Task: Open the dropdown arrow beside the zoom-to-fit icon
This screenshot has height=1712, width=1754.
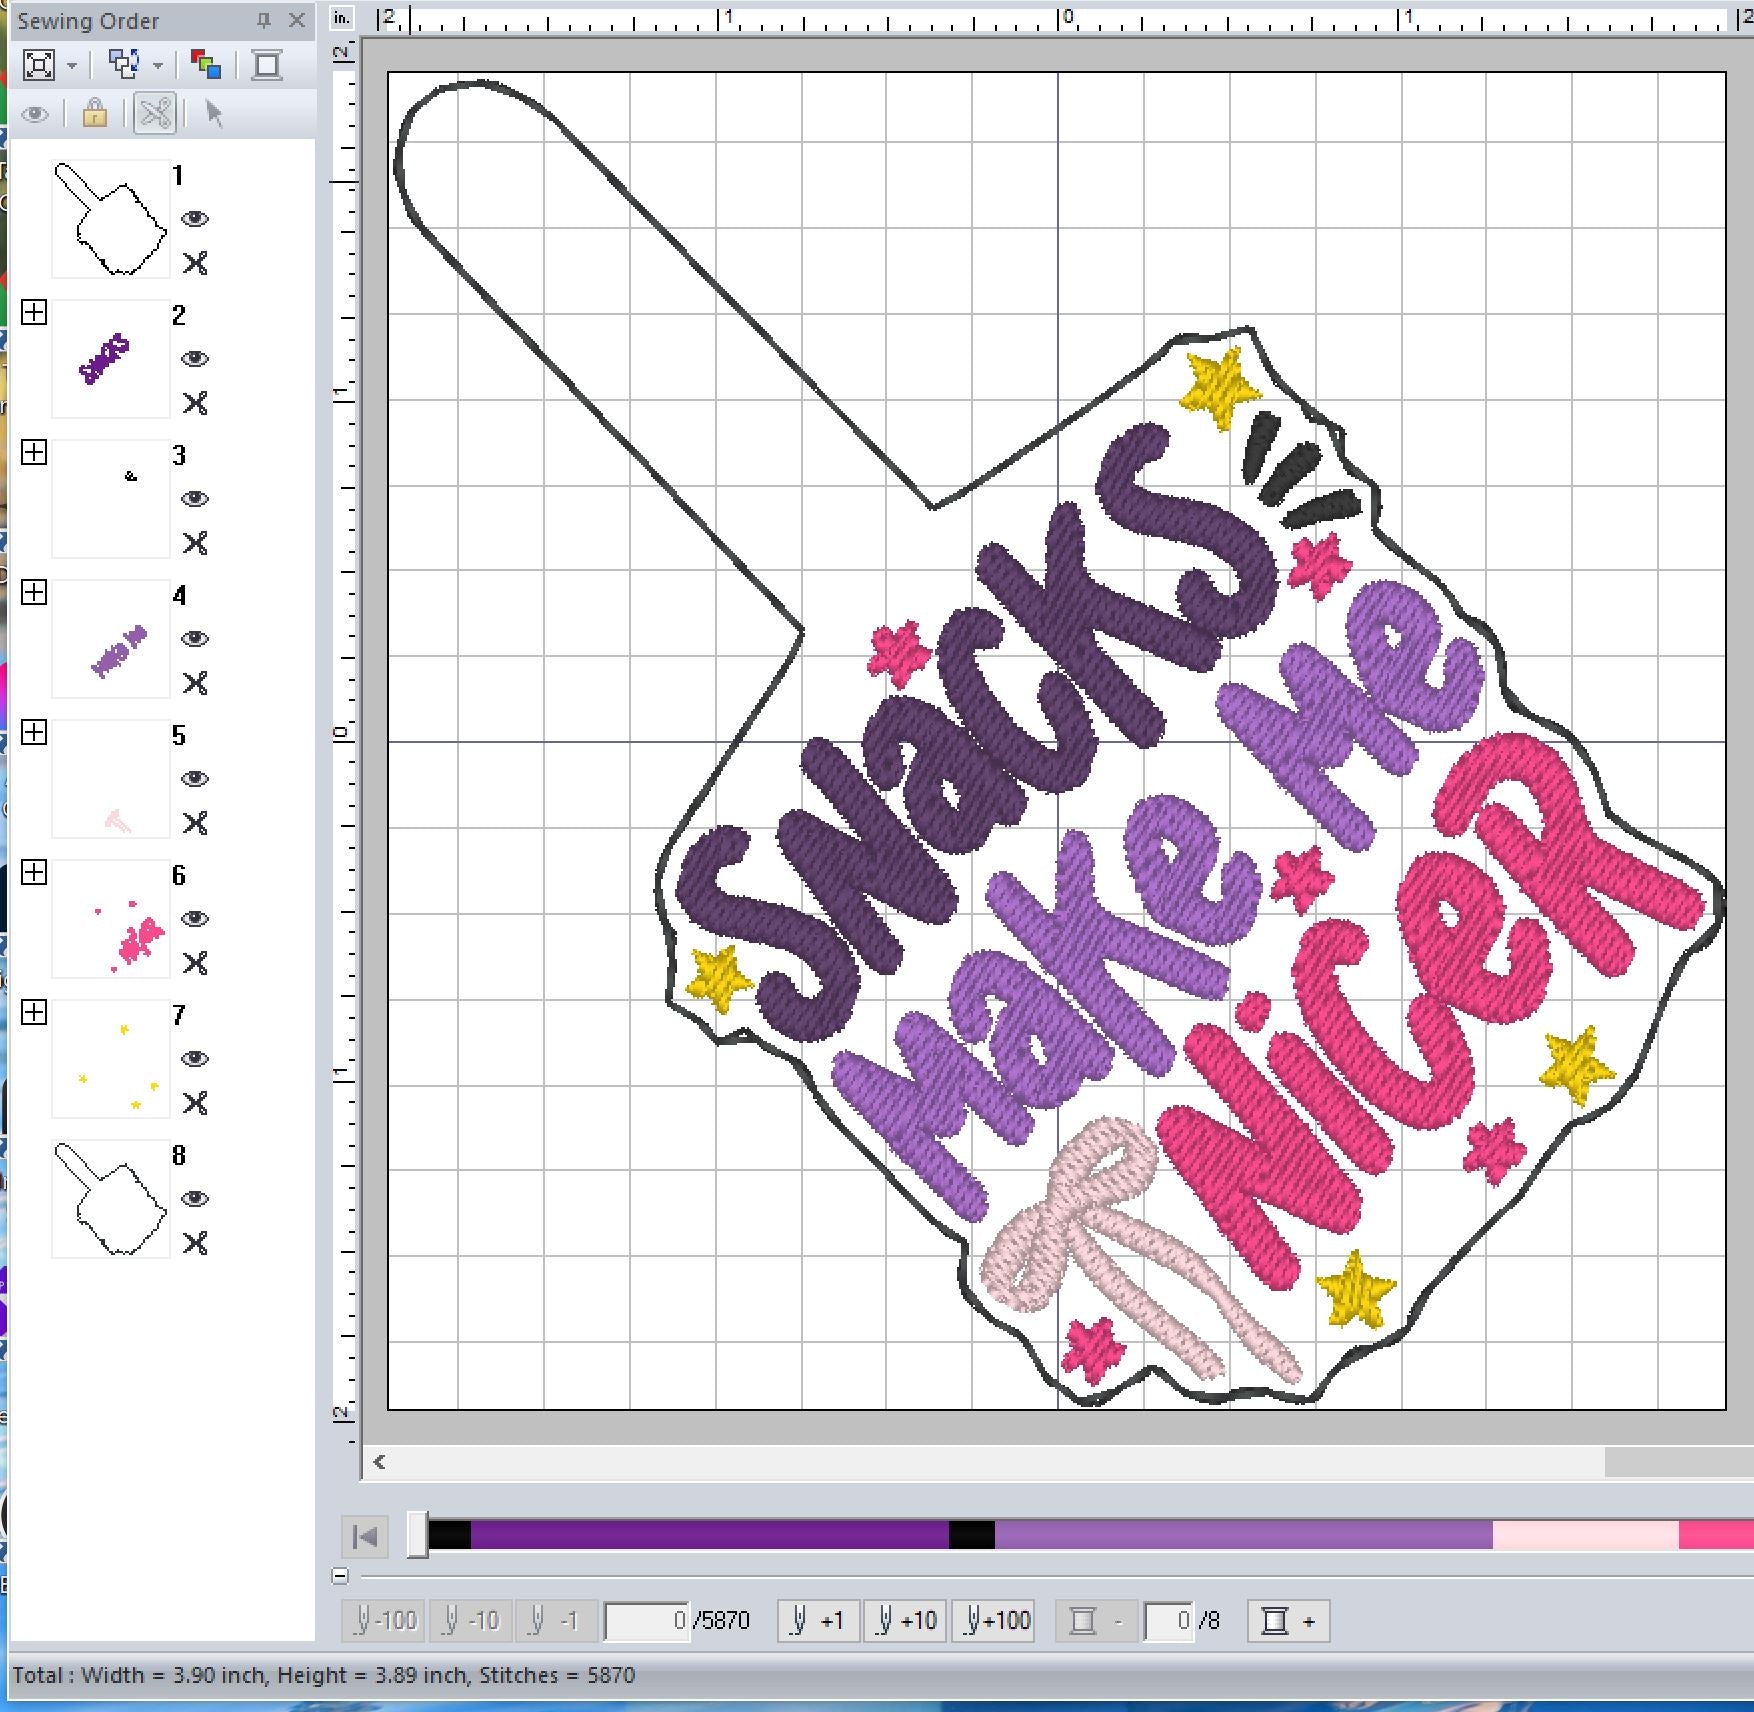Action: pos(72,66)
